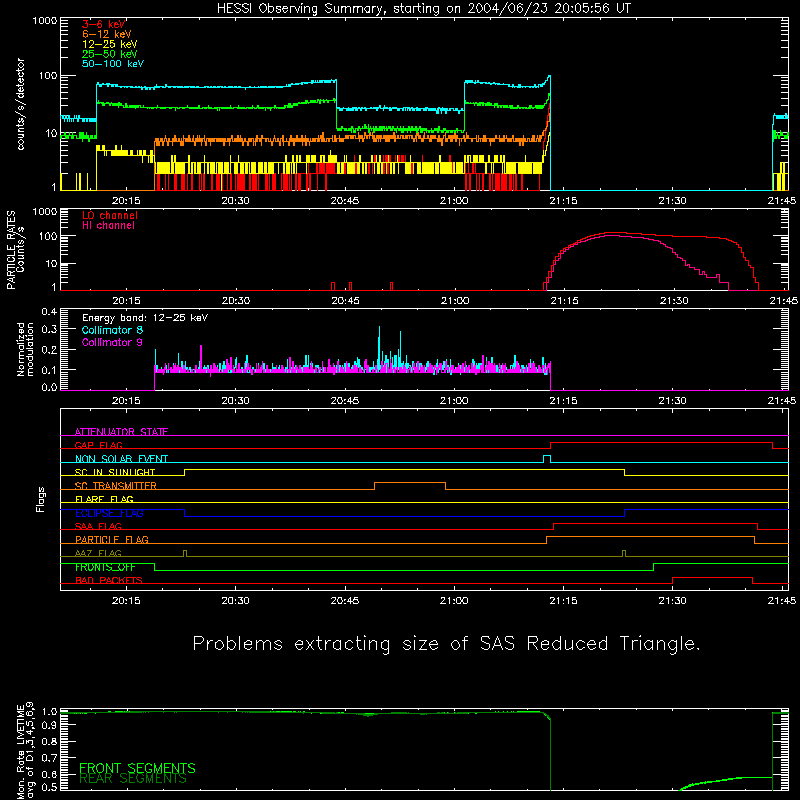Screen dimensions: 800x800
Task: Click the BAD PACKETS flag label
Action: pyautogui.click(x=109, y=580)
